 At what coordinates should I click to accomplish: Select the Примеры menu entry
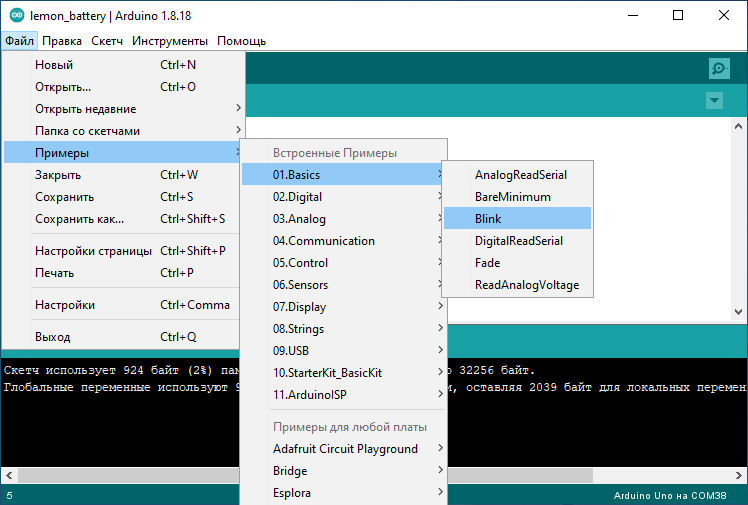(122, 153)
